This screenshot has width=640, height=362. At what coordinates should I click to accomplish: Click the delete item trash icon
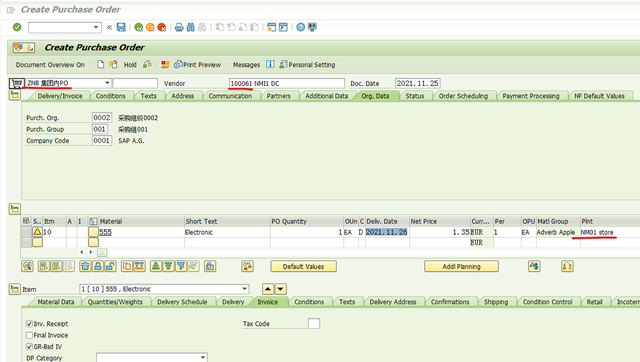[85, 267]
